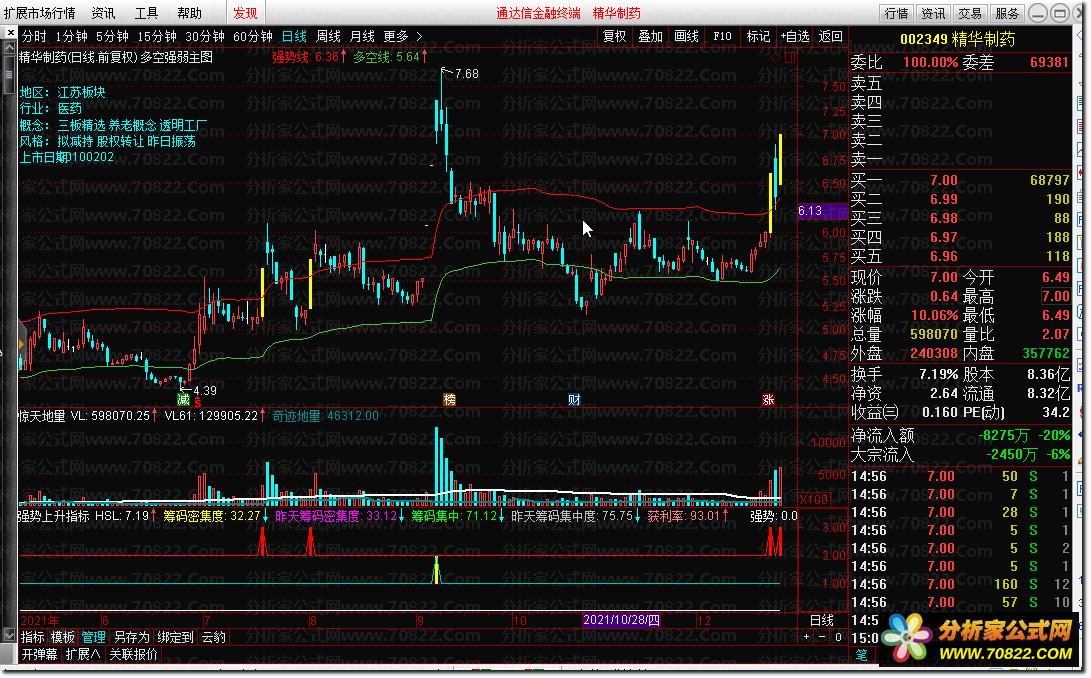Click the 买一 bid price 7.00
The width and height of the screenshot is (1091, 678).
[943, 180]
